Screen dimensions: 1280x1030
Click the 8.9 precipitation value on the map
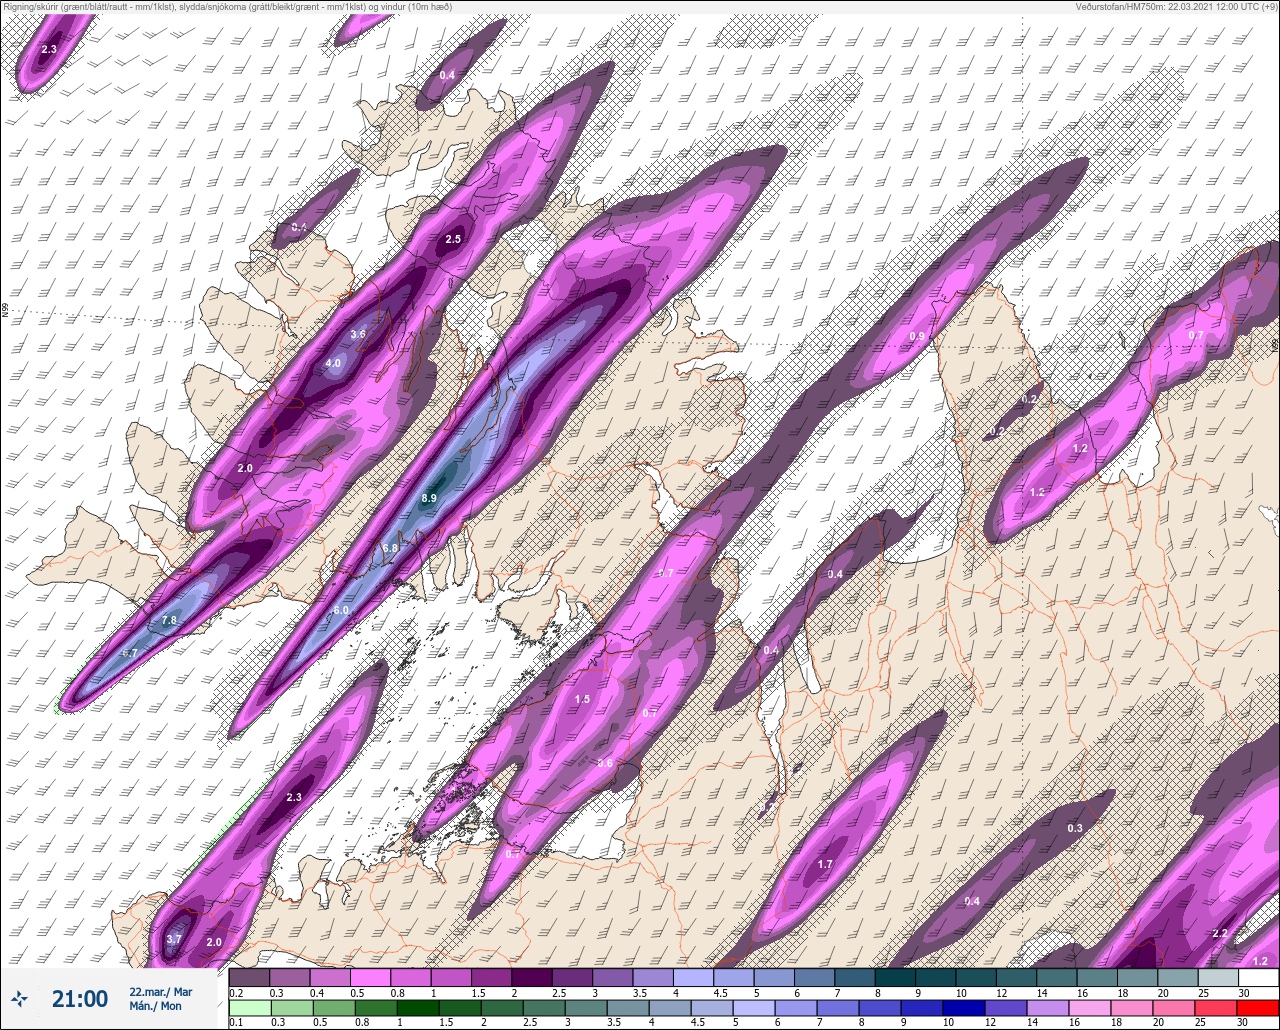tap(430, 498)
